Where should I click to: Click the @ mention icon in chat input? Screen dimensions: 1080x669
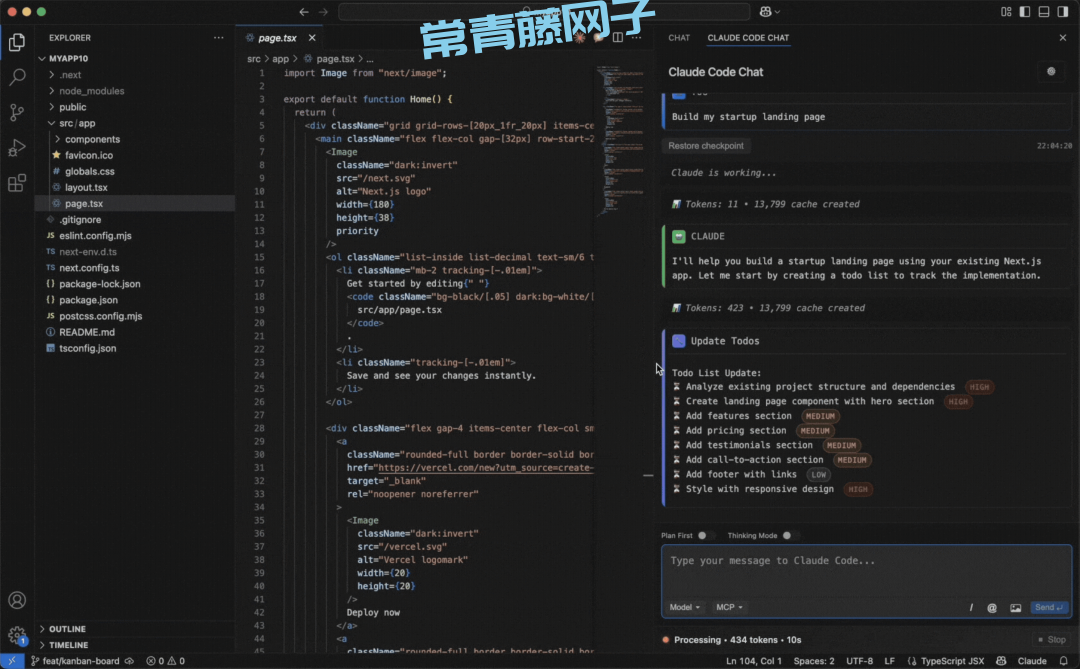click(992, 607)
